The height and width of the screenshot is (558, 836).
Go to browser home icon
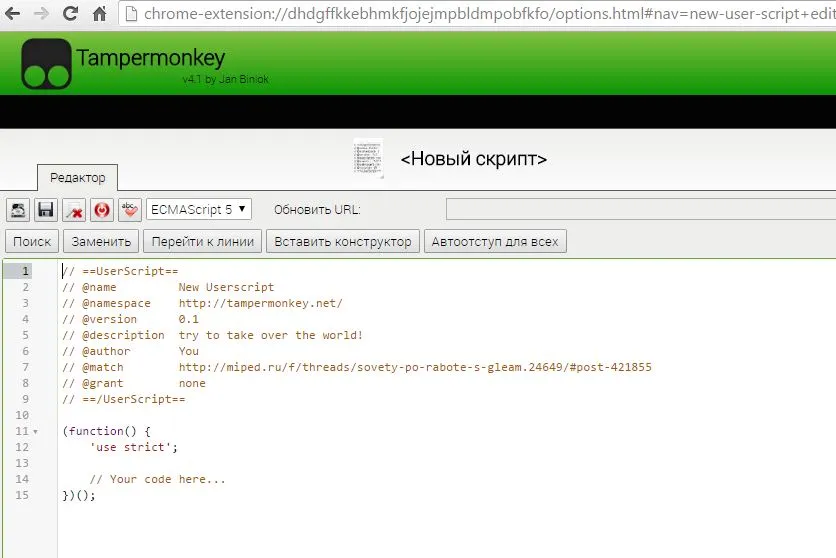click(x=99, y=13)
